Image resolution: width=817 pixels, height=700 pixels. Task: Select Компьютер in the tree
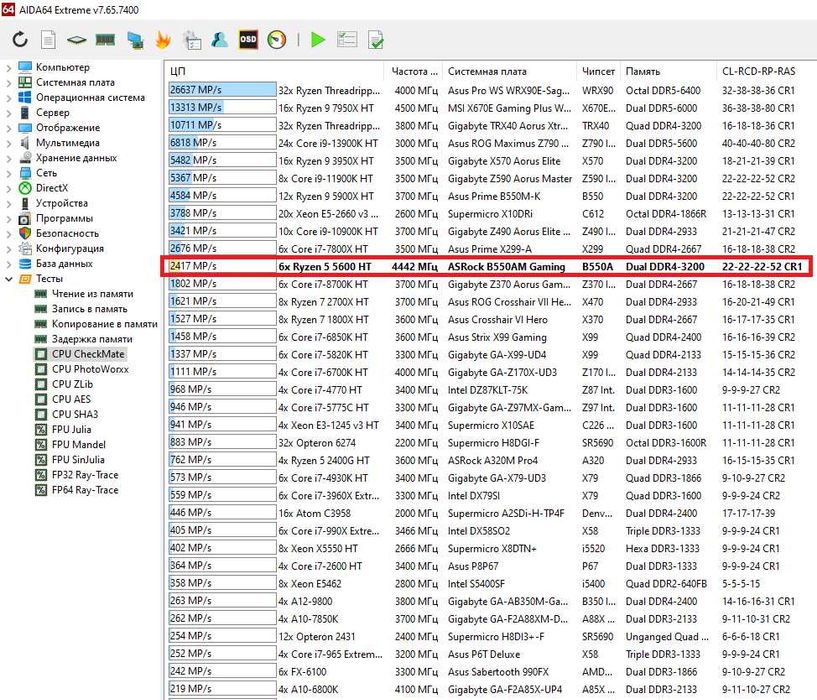[x=63, y=67]
